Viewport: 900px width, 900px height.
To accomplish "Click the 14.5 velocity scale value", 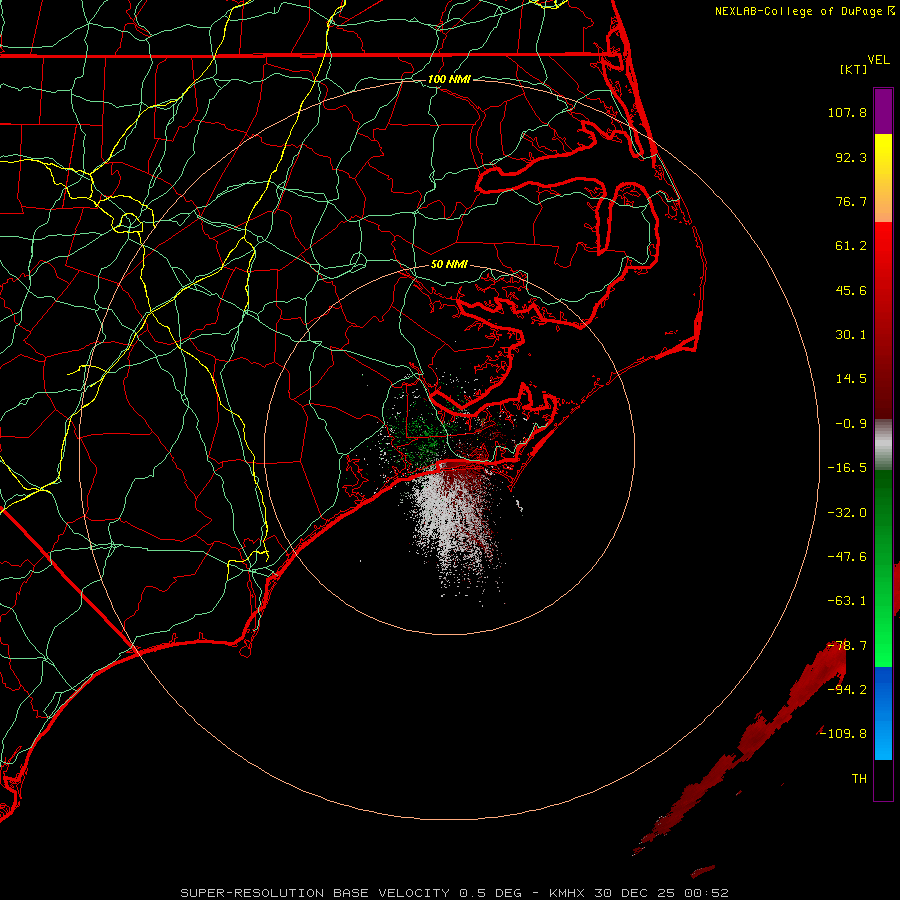I will pyautogui.click(x=851, y=379).
